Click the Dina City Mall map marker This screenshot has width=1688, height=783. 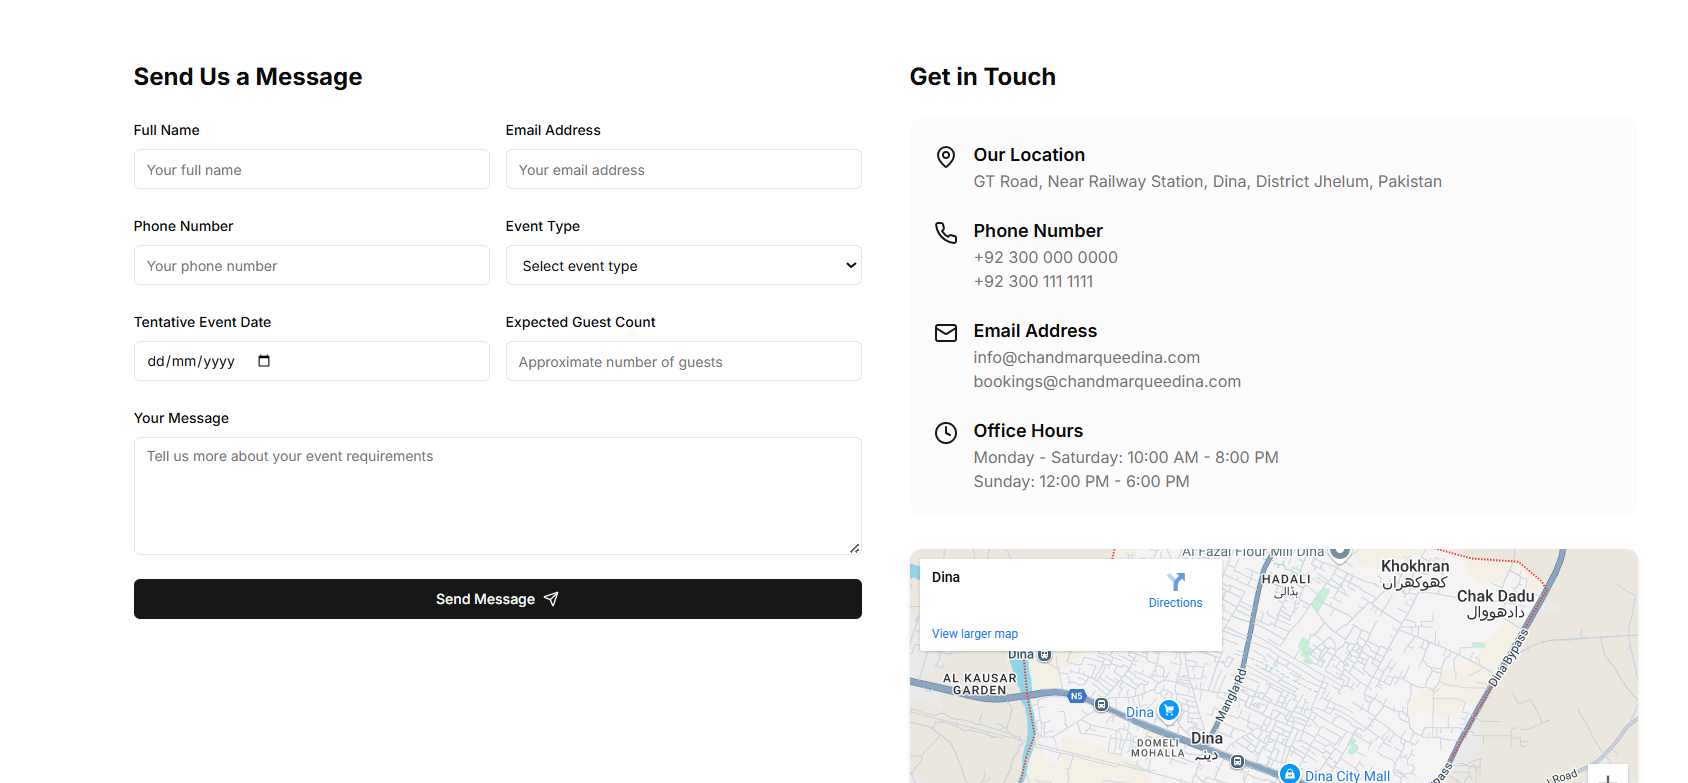click(1290, 774)
